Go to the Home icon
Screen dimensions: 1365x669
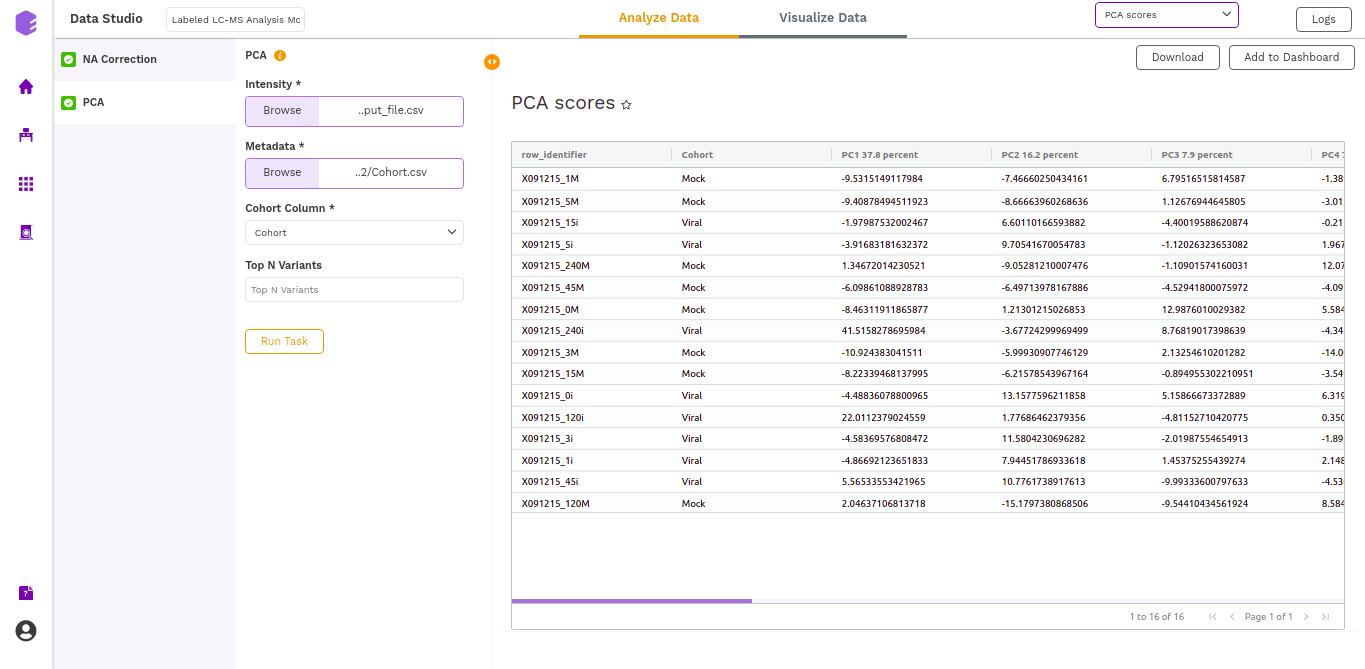pos(26,87)
